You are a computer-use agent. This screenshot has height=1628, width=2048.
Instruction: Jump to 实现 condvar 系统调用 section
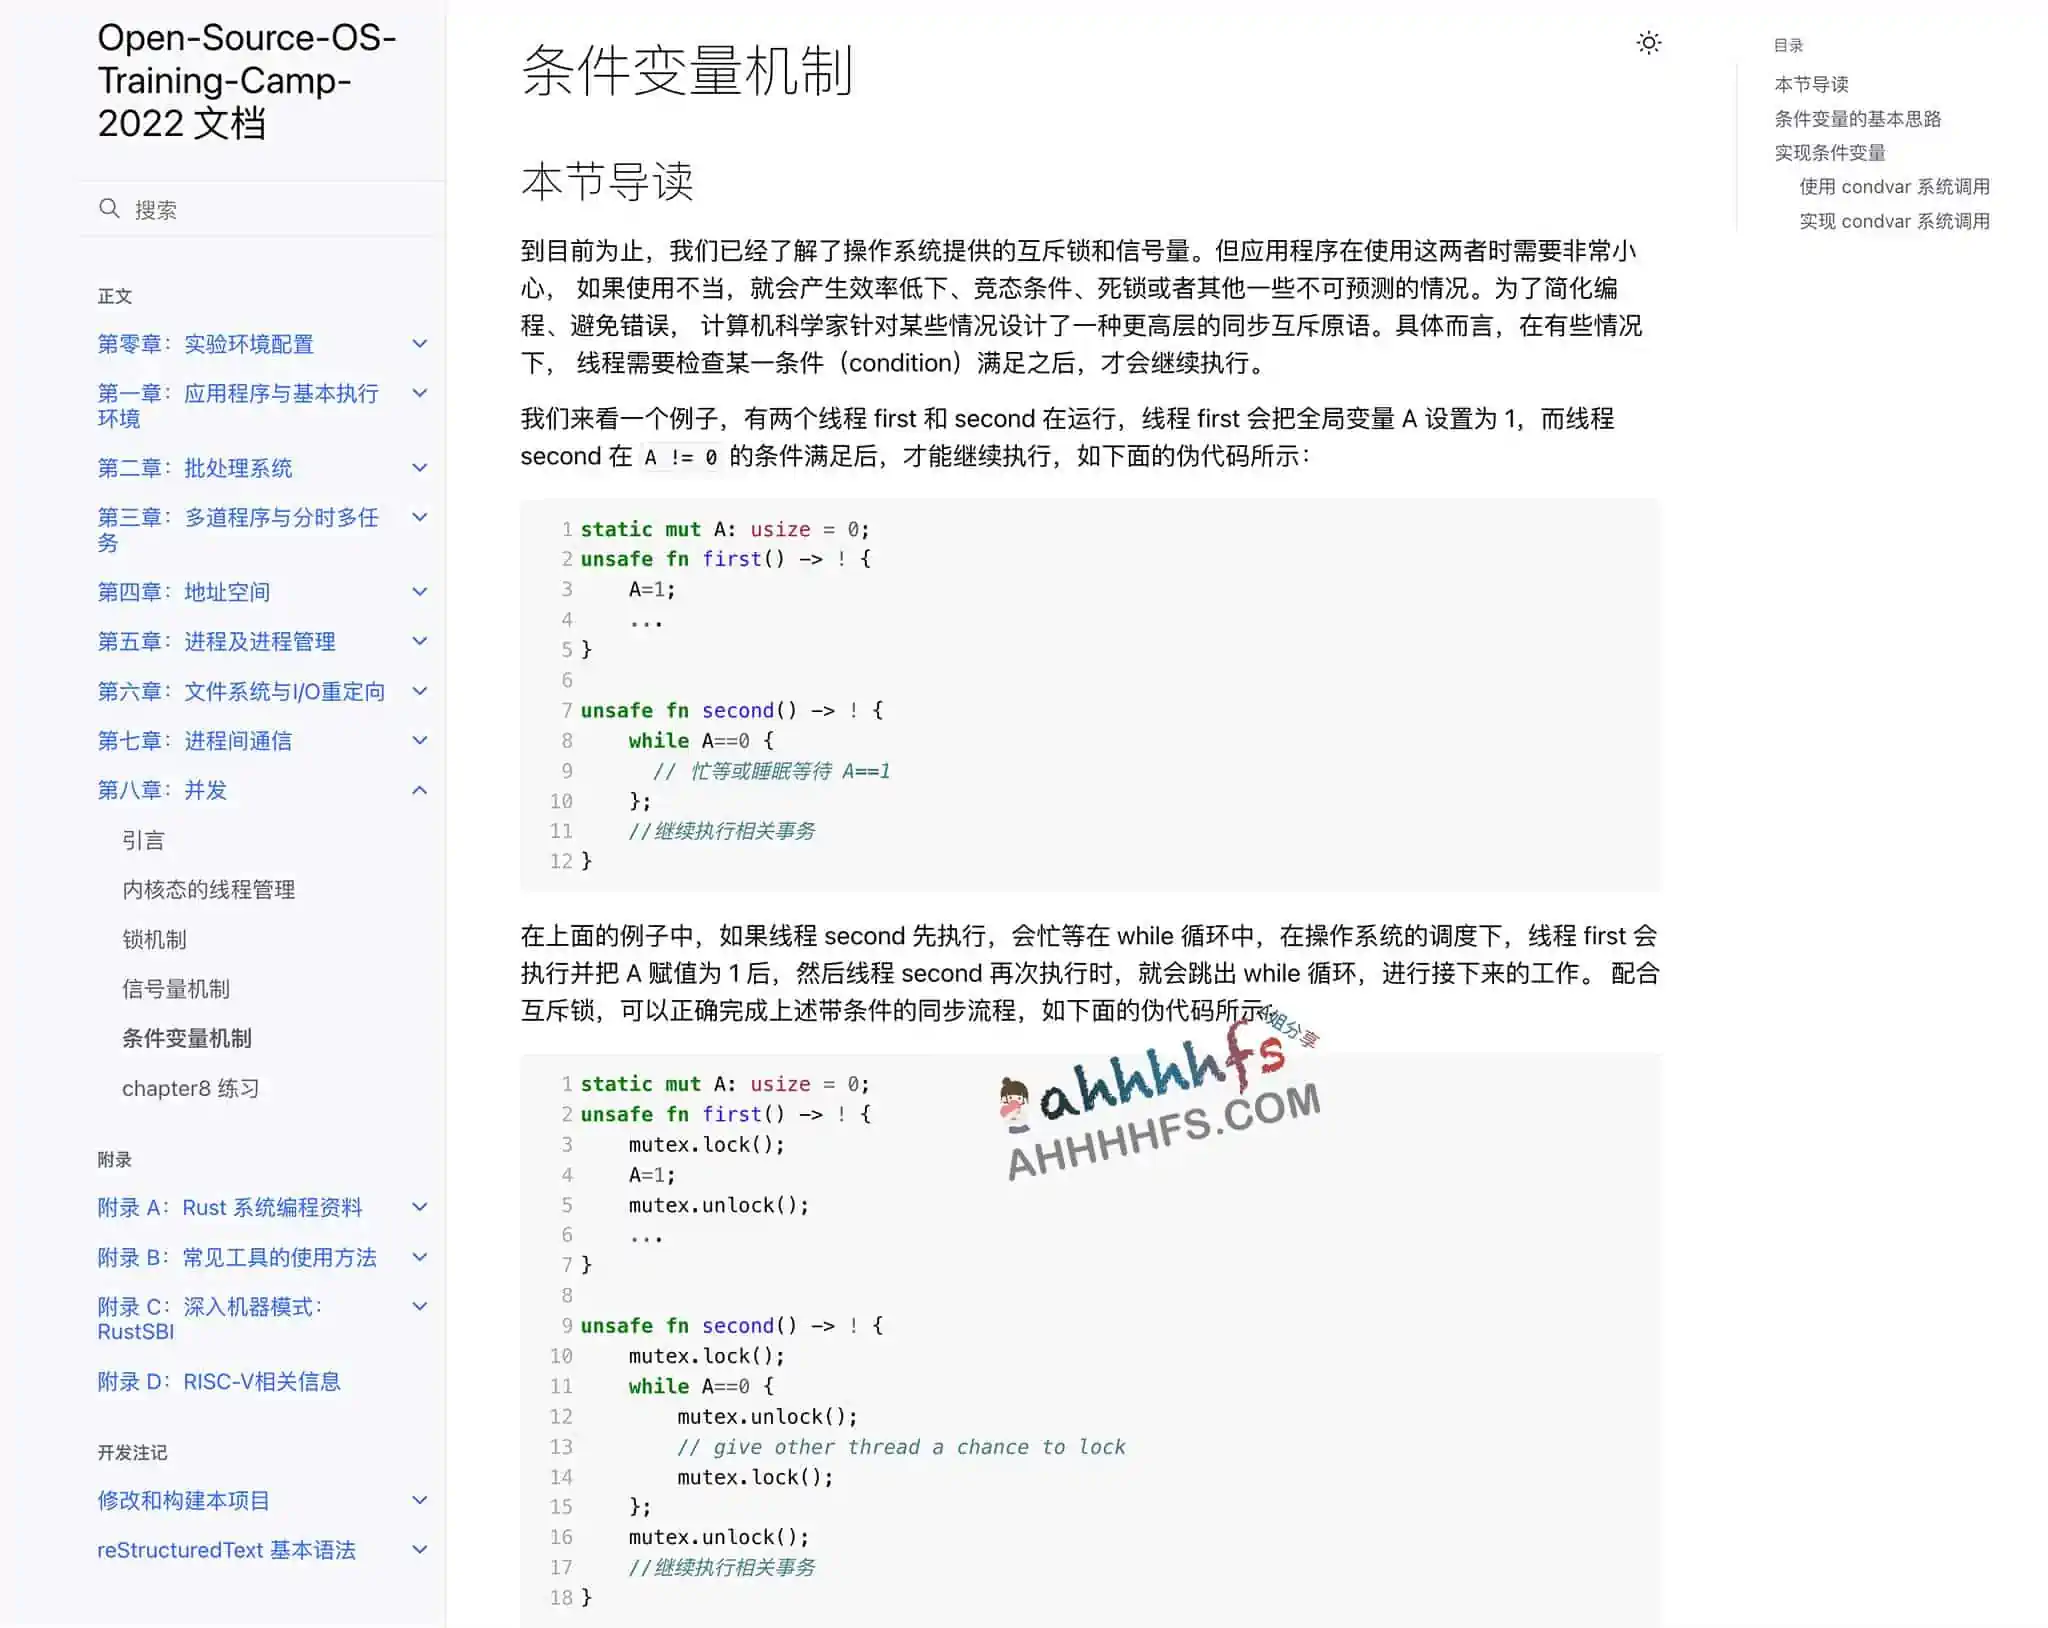(1893, 221)
